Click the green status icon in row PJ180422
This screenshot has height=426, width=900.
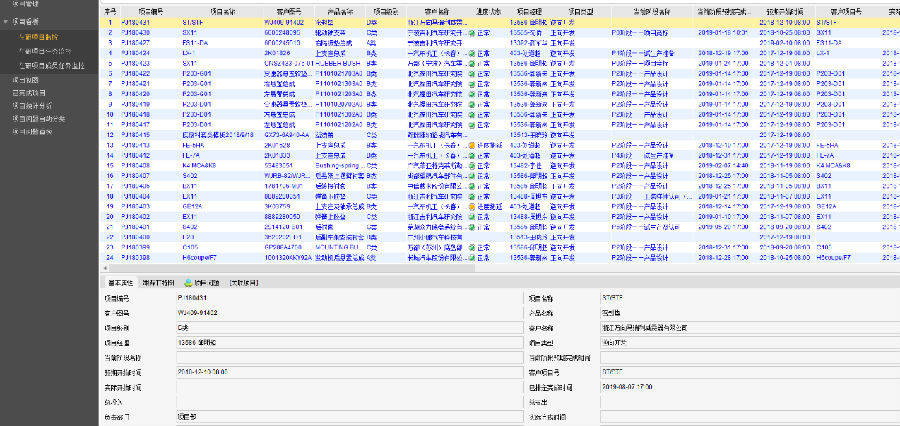472,73
